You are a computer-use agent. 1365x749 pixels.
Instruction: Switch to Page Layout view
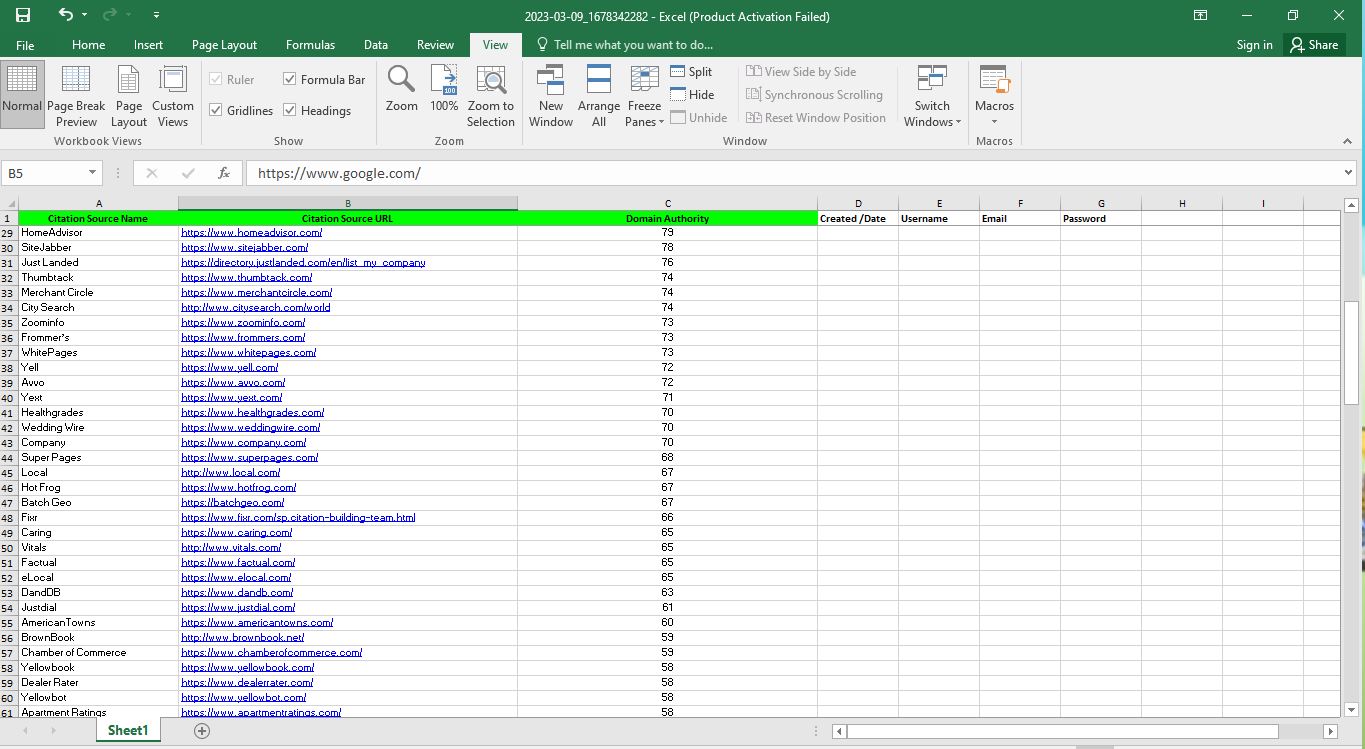coord(129,95)
